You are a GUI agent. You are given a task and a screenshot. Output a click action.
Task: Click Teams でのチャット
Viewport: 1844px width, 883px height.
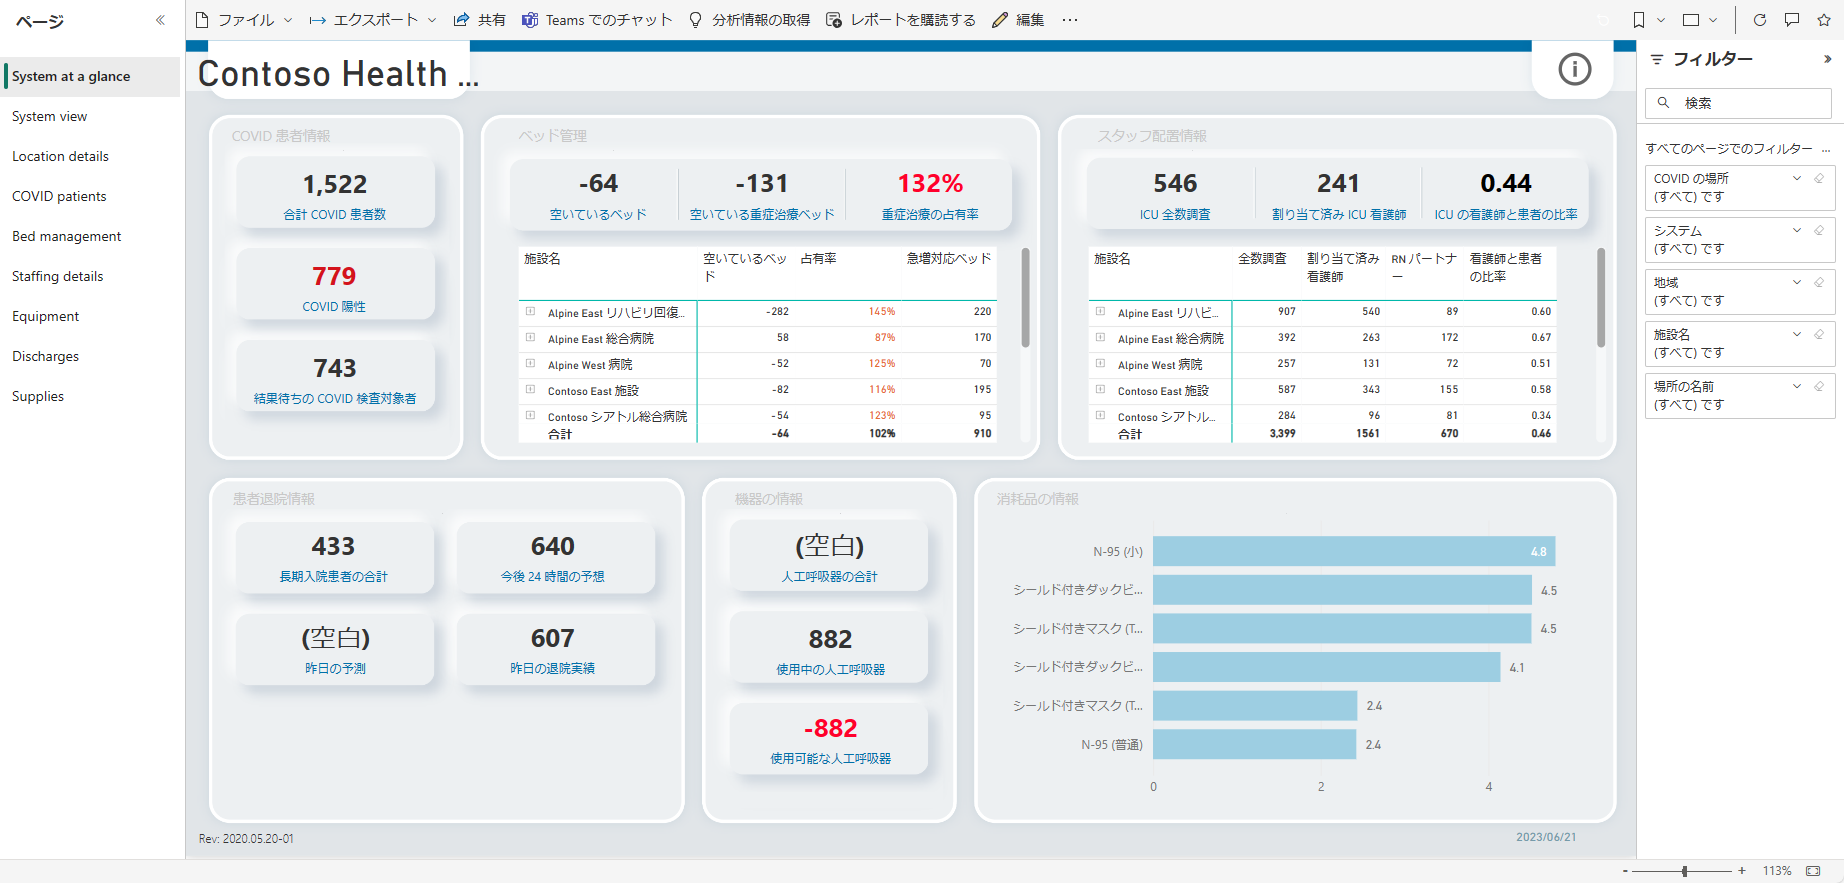[597, 20]
